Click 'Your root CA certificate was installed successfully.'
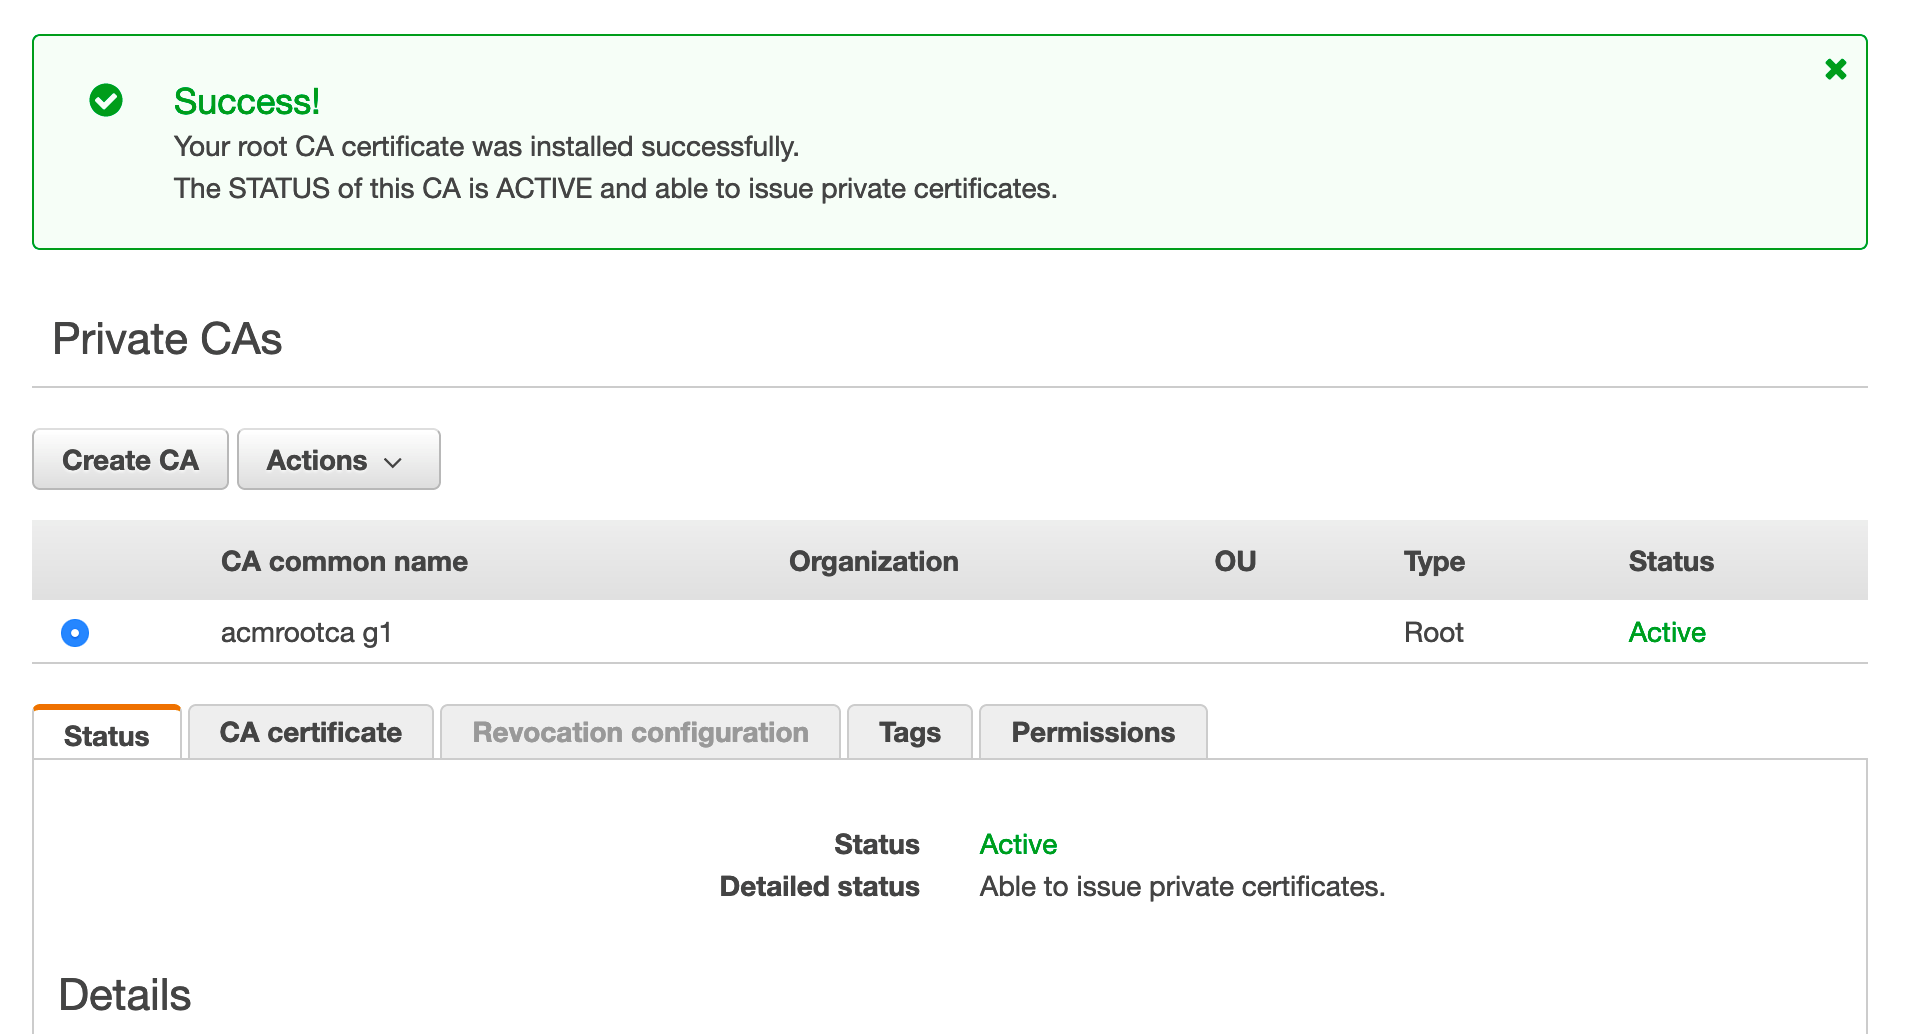Screen dimensions: 1916x1034 pos(486,146)
